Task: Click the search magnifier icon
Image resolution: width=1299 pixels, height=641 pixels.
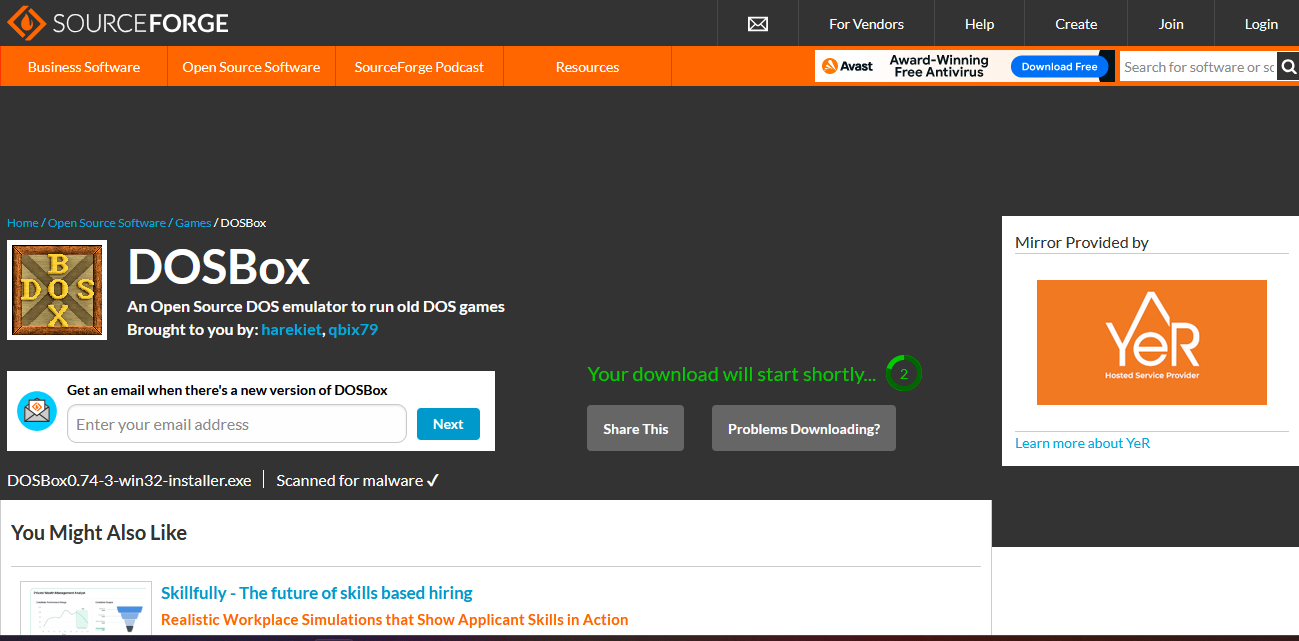Action: coord(1287,67)
